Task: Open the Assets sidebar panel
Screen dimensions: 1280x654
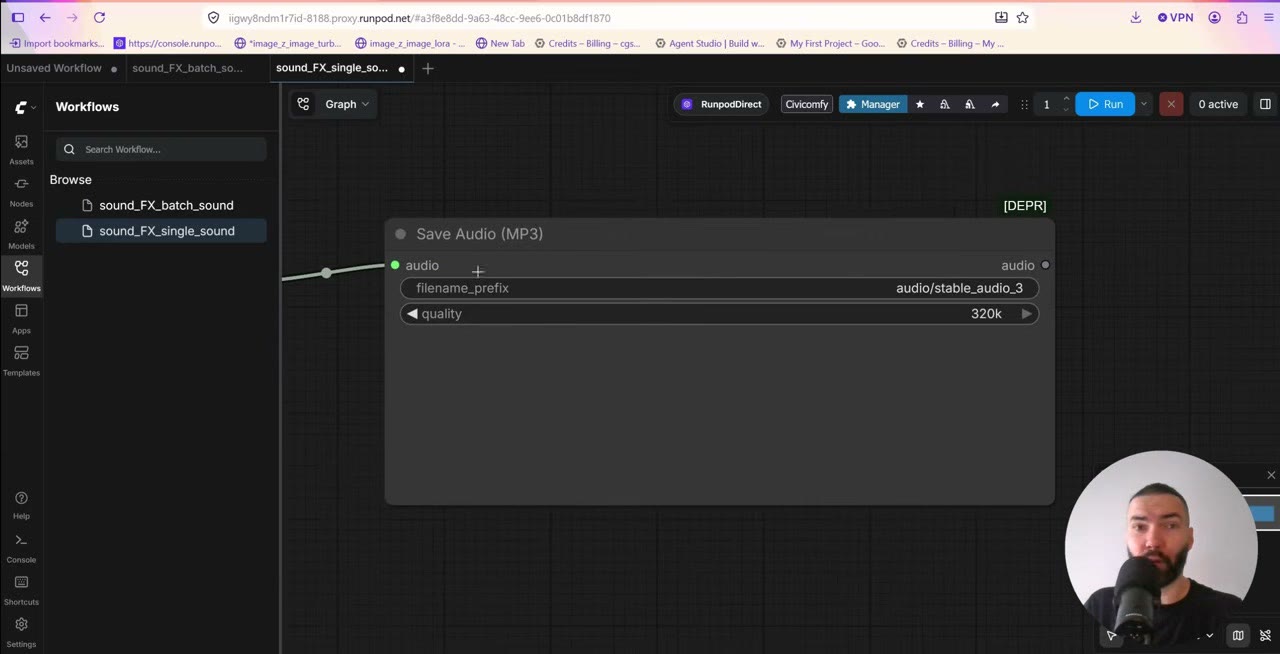Action: pos(21,148)
